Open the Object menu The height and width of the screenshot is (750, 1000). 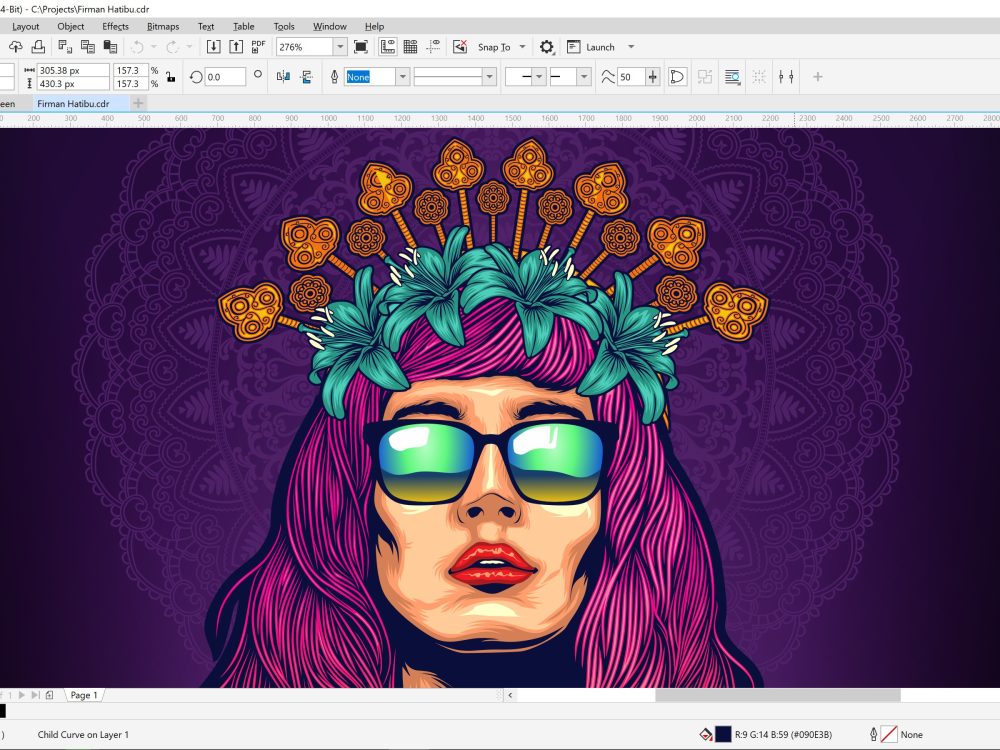tap(71, 26)
